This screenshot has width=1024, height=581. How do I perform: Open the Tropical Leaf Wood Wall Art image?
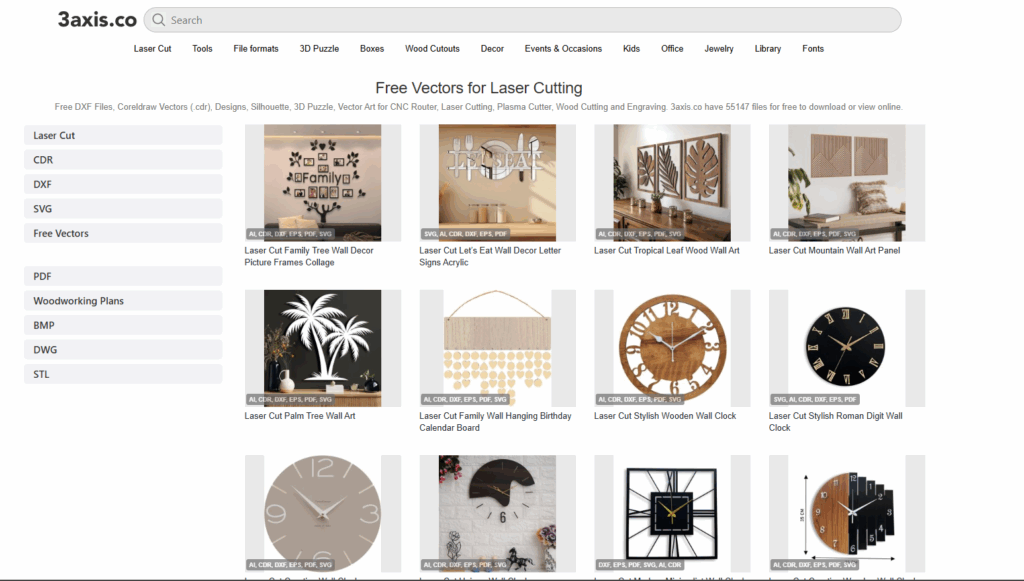coord(672,183)
